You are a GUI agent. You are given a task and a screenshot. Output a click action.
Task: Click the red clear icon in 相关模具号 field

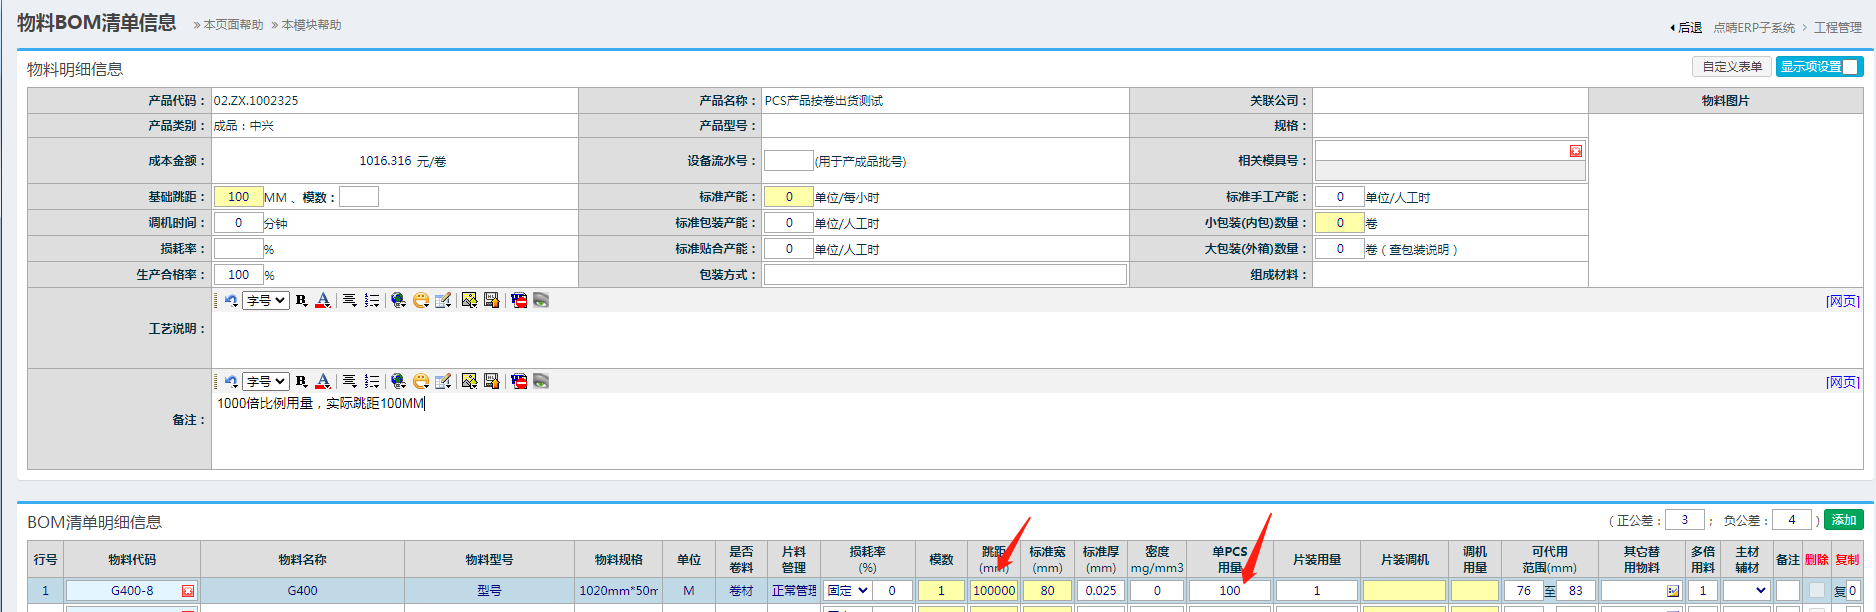1576,151
